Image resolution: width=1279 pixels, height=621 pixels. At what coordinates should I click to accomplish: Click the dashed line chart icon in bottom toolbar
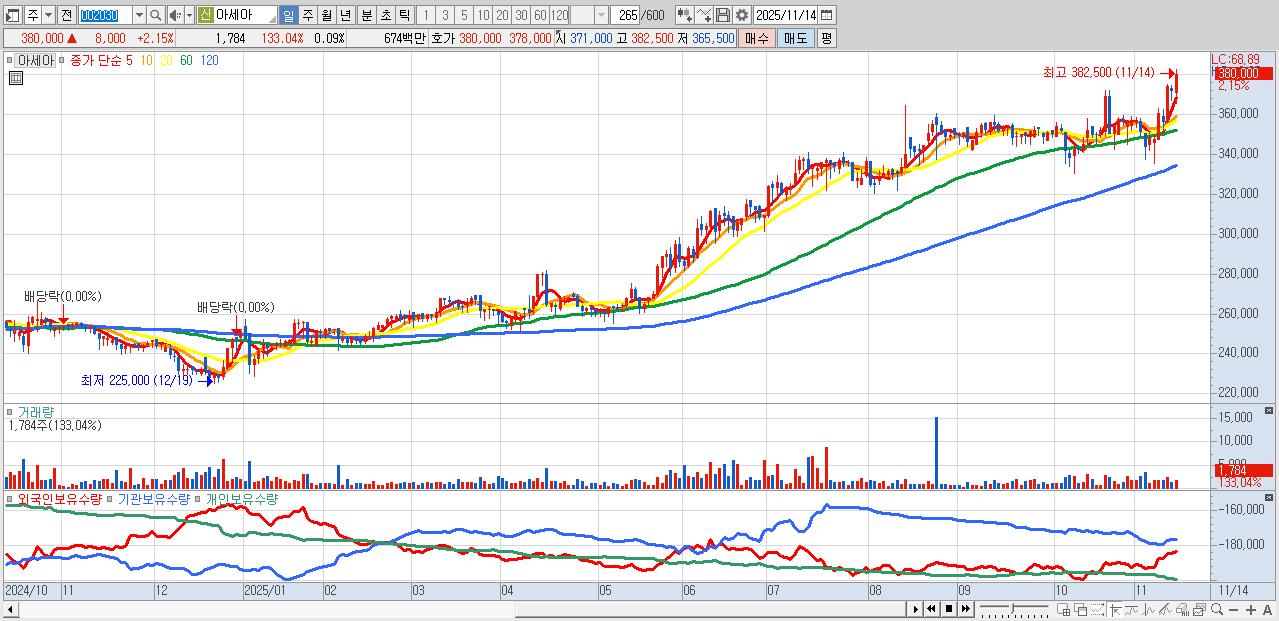pyautogui.click(x=1097, y=609)
